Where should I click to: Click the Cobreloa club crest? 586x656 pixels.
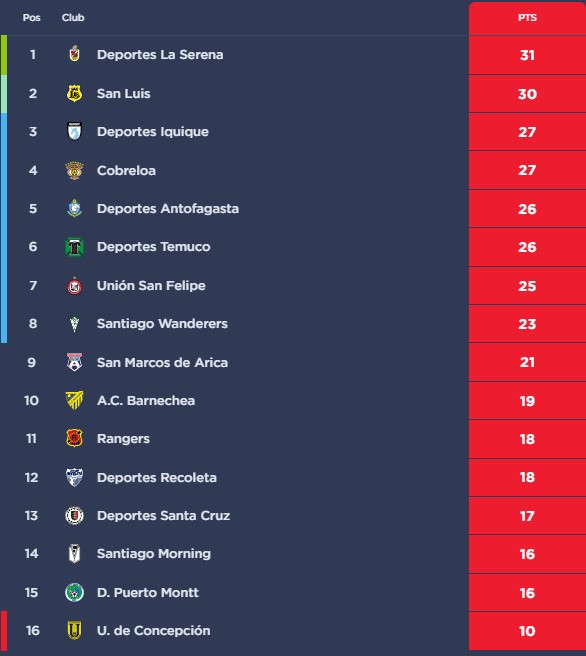tap(74, 170)
